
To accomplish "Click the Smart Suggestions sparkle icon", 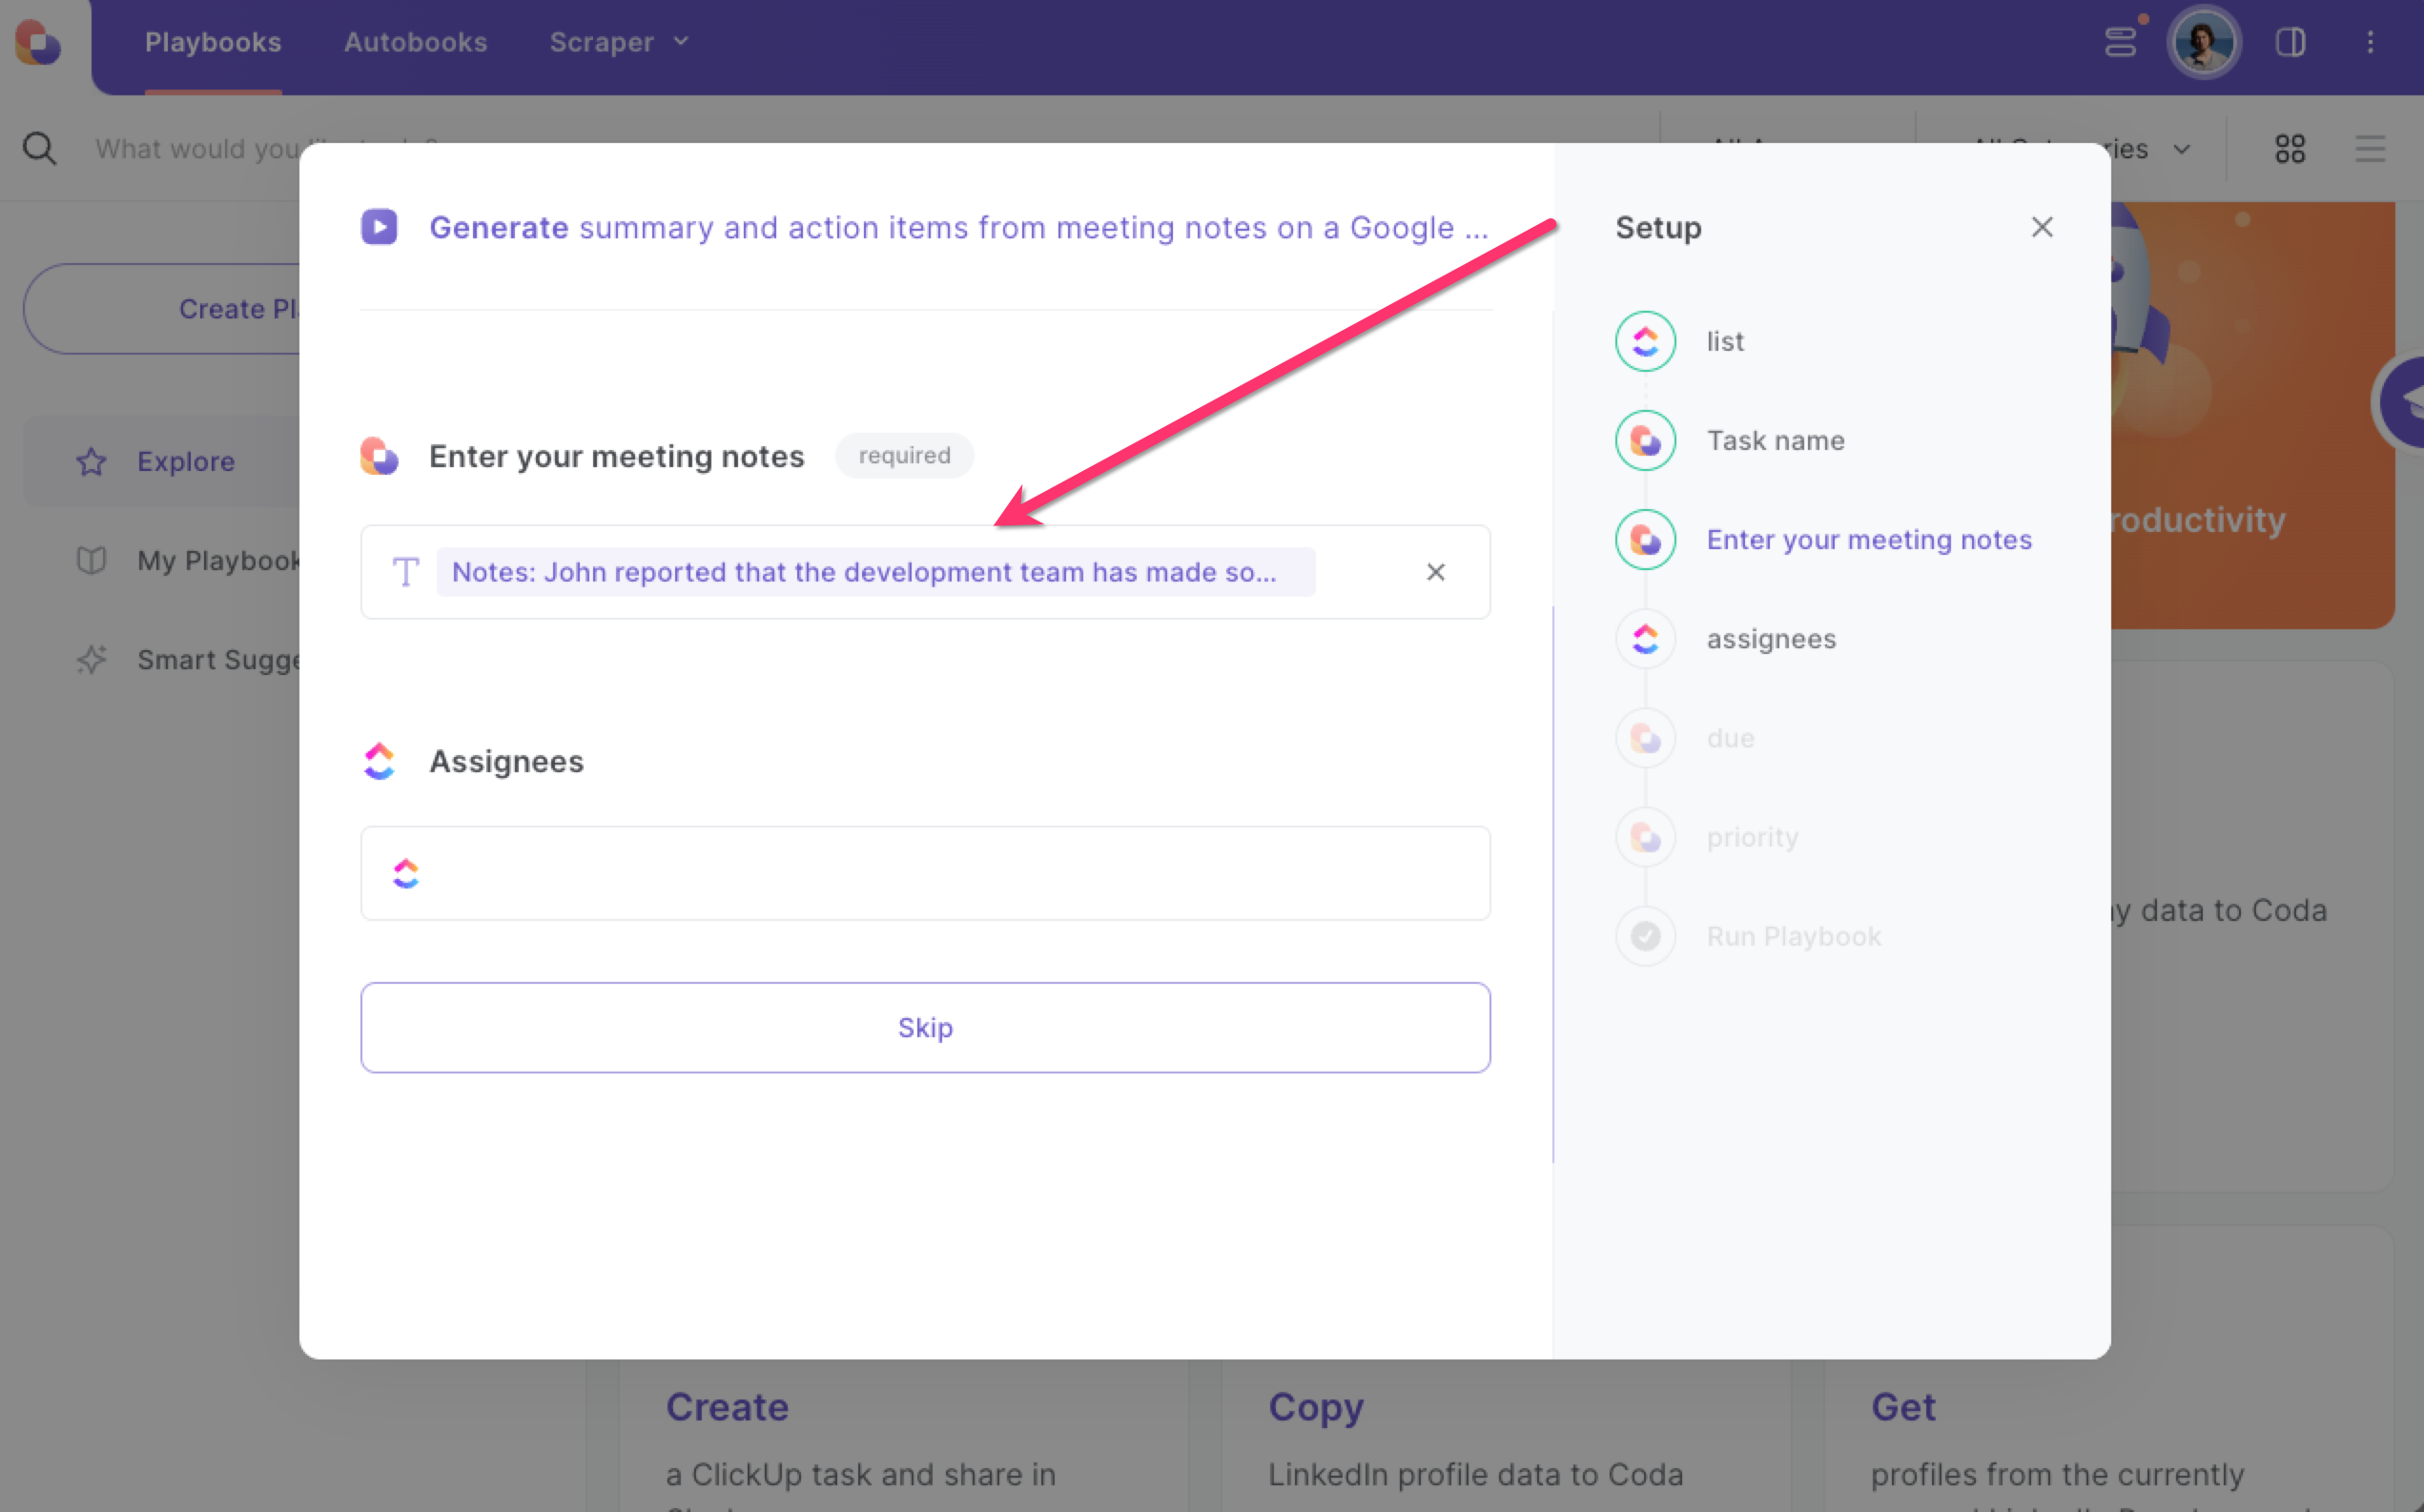I will (91, 659).
